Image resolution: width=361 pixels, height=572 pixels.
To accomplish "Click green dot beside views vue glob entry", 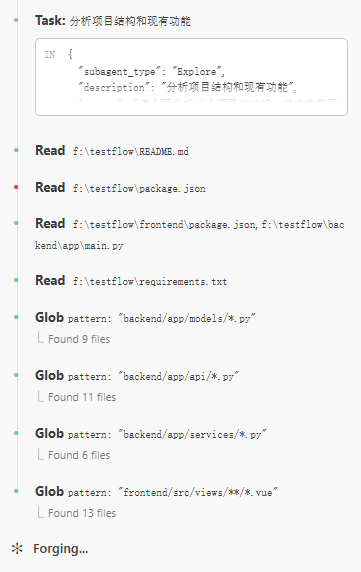I will pos(16,491).
